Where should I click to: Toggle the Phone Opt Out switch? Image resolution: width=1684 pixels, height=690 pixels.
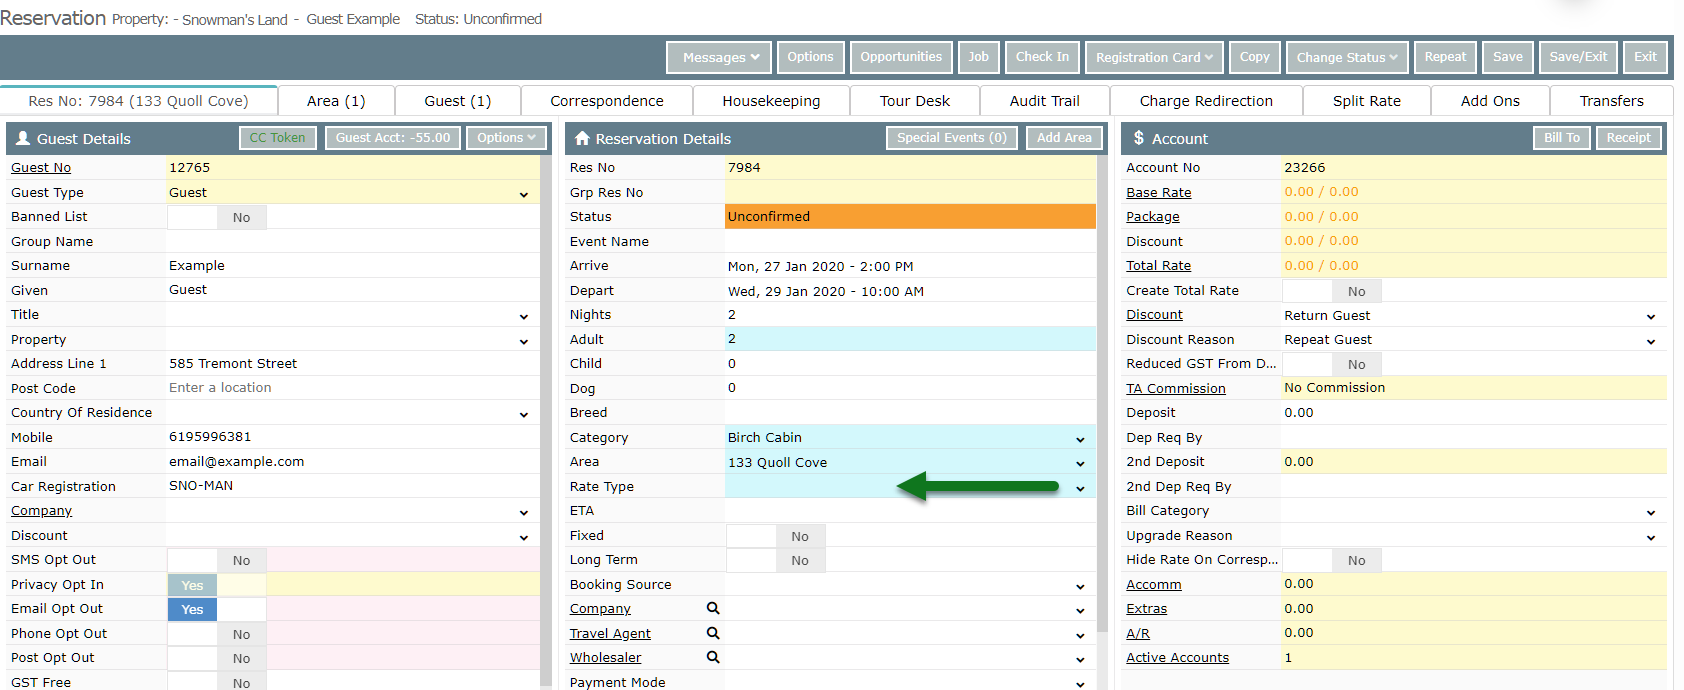(x=217, y=634)
